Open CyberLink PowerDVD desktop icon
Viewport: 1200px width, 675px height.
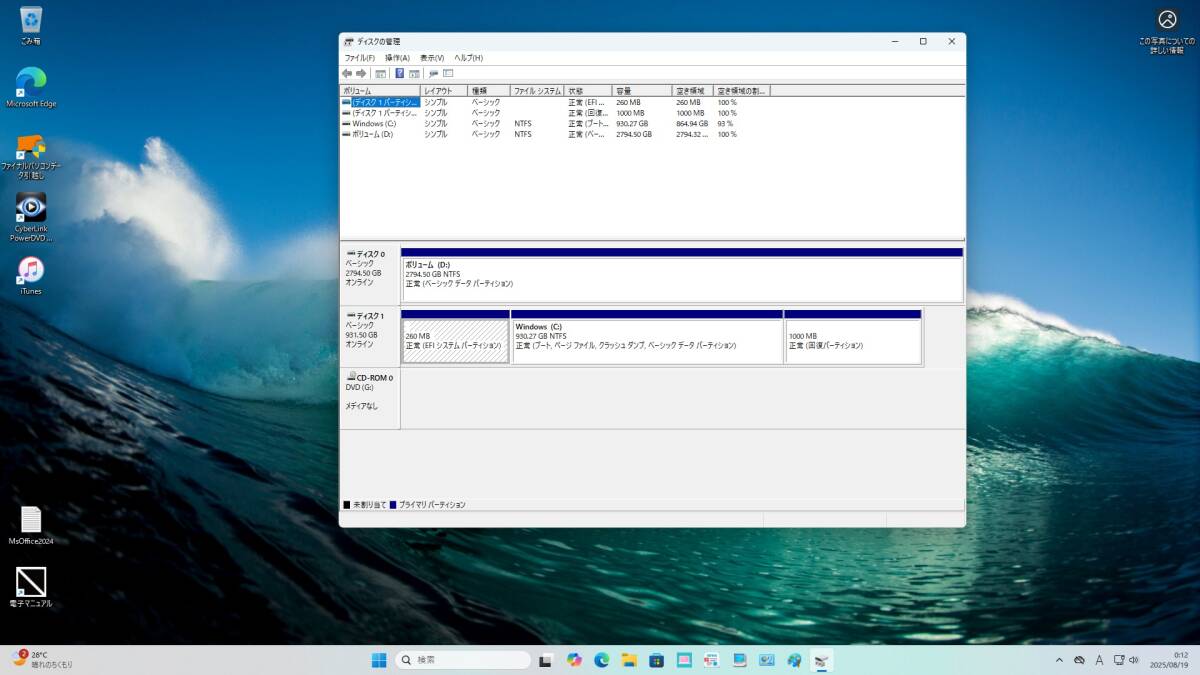point(31,208)
